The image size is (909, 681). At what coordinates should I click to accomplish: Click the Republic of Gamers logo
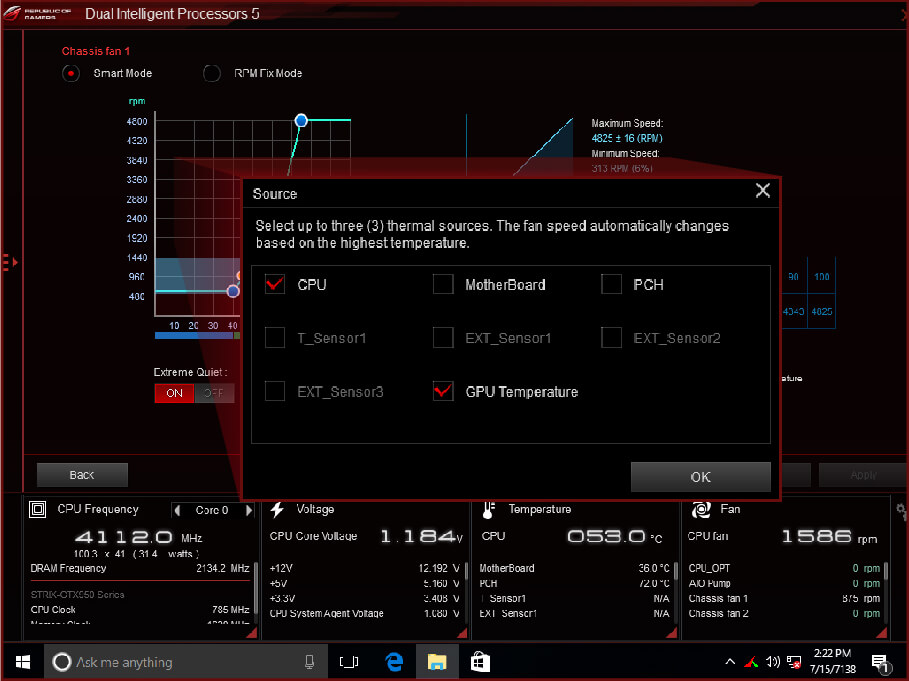click(x=38, y=13)
